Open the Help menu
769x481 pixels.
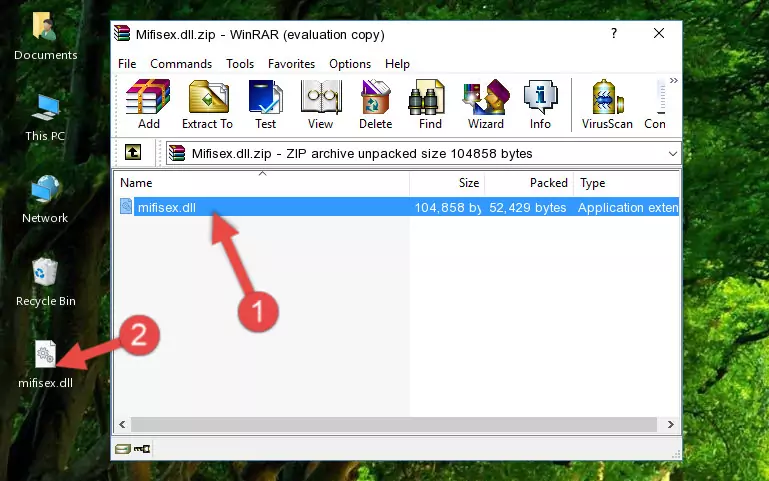[397, 64]
